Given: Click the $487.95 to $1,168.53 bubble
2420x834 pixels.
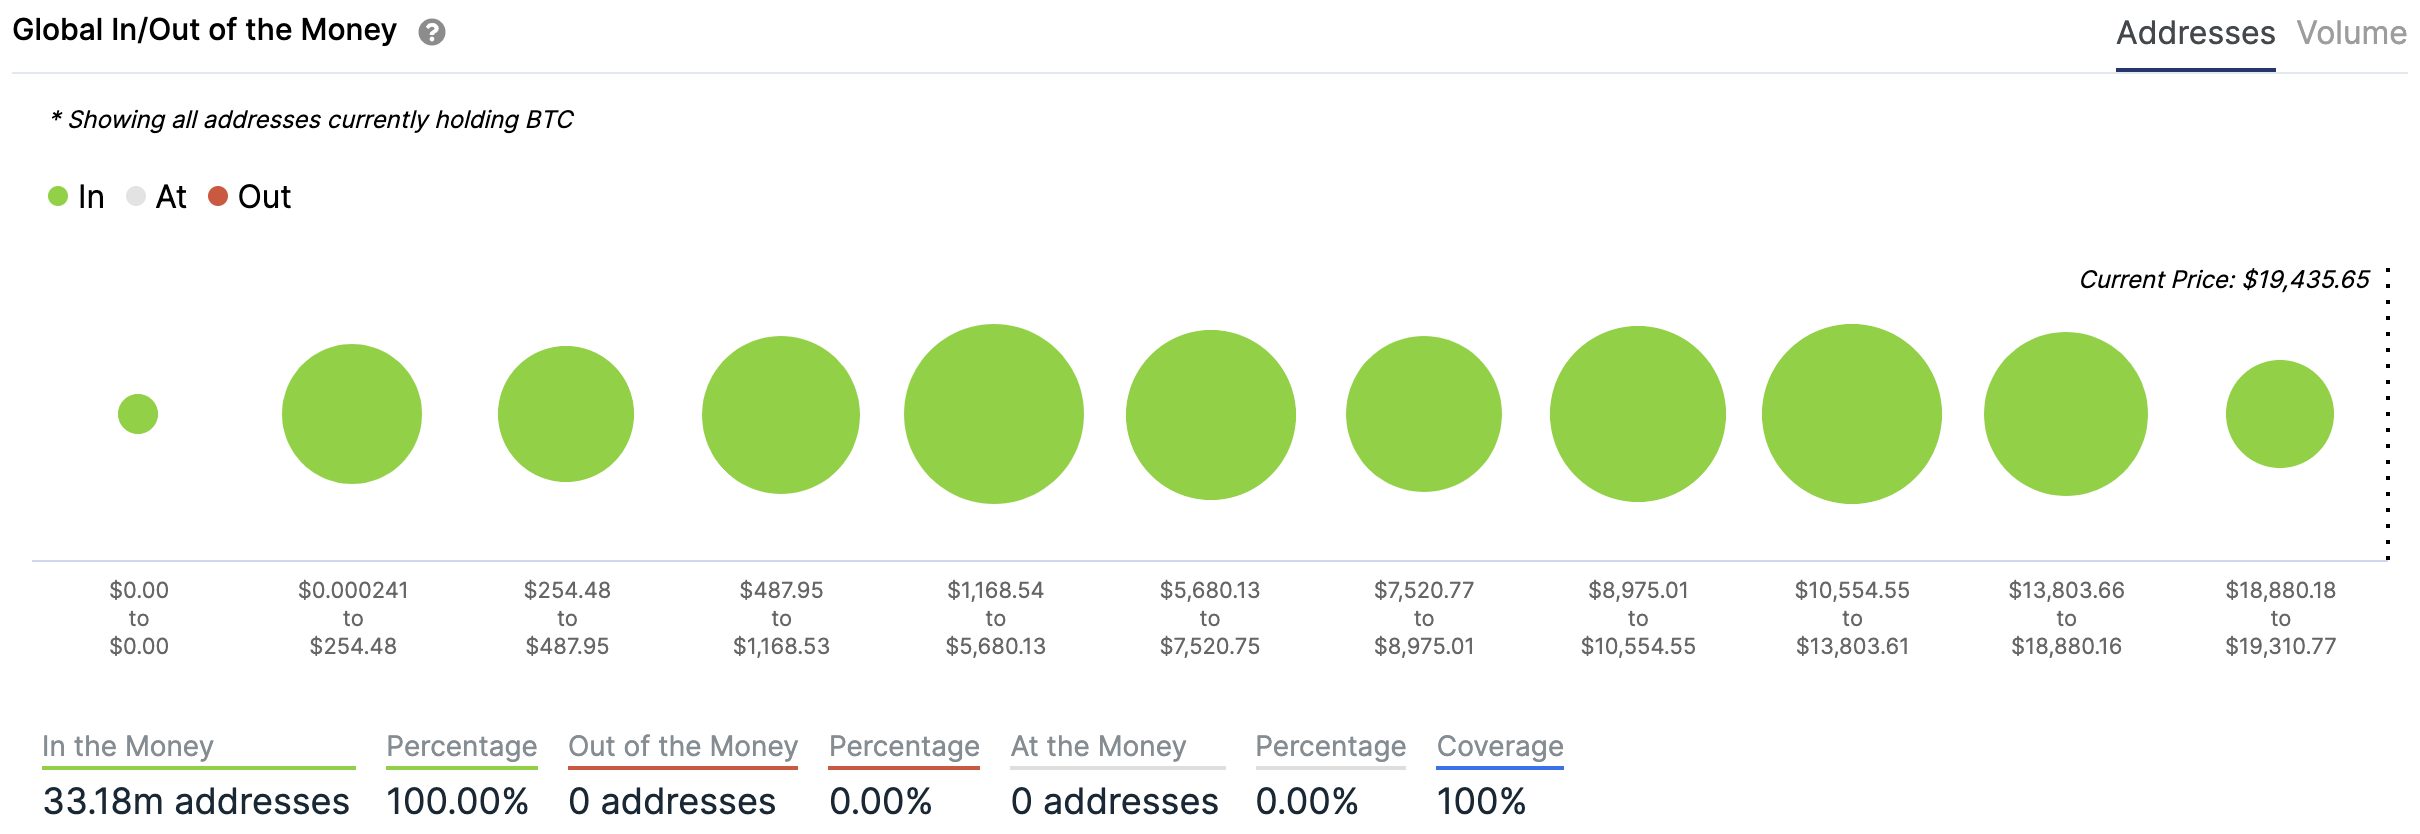Looking at the screenshot, I should (781, 414).
